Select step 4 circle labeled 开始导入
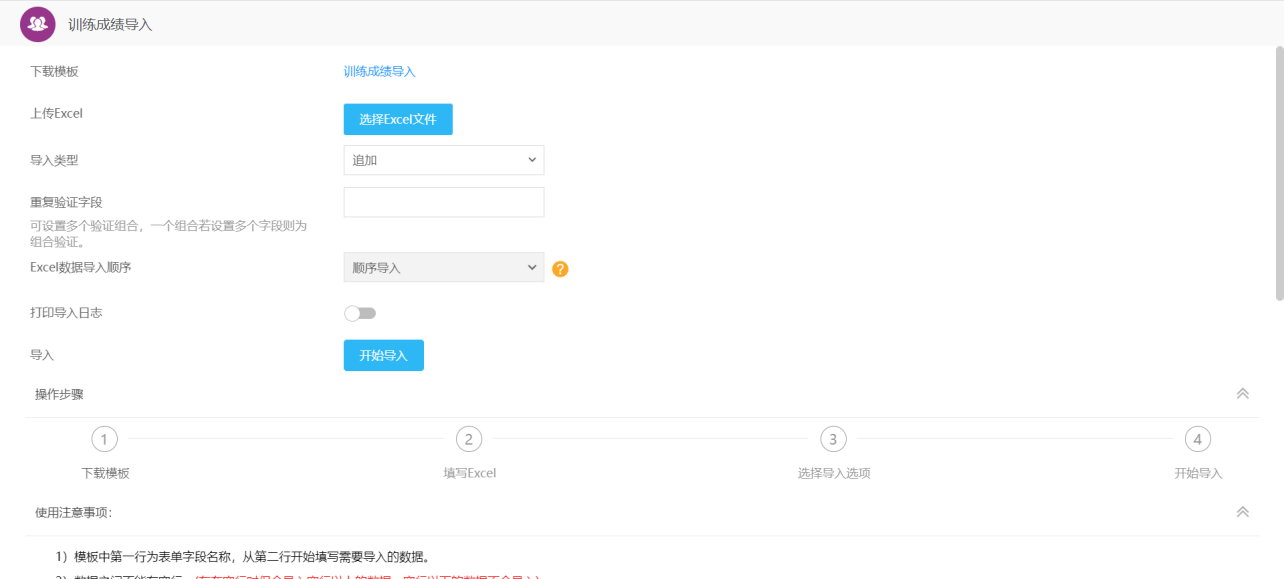The image size is (1284, 579). (x=1197, y=438)
